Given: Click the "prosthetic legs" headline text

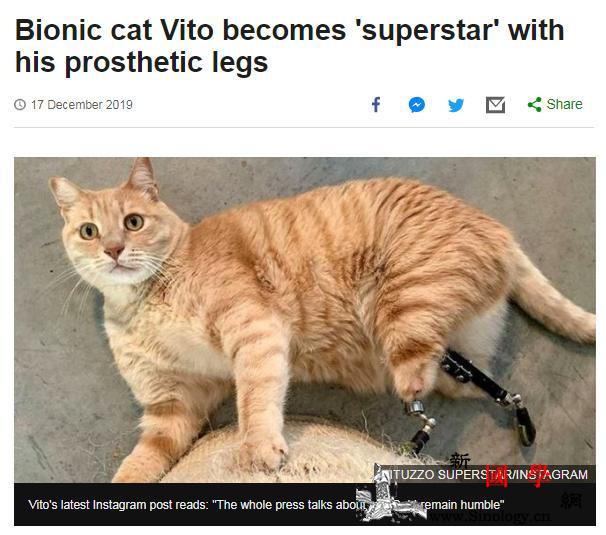Looking at the screenshot, I should (x=167, y=62).
